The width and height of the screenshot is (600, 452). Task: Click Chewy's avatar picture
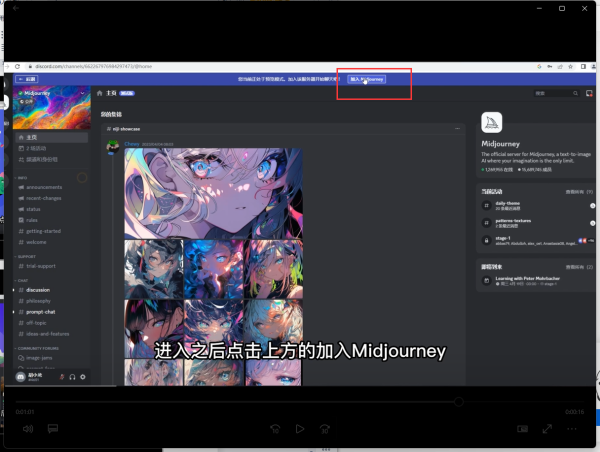(112, 147)
